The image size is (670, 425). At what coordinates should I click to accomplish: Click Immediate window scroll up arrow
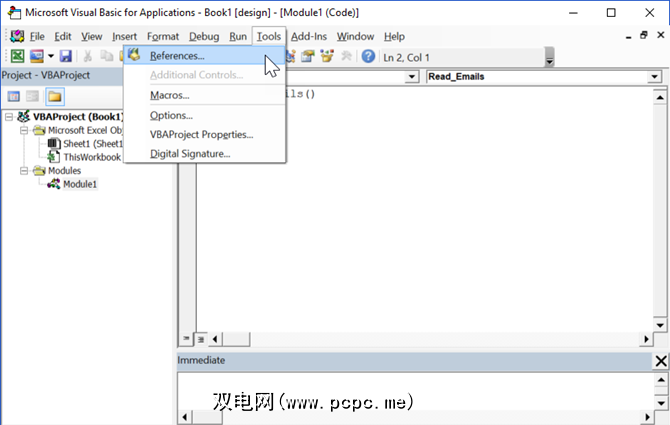pos(661,380)
